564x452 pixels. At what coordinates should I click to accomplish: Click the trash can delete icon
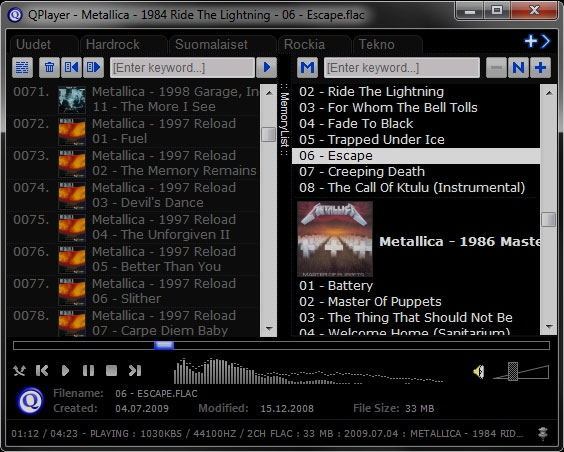(x=49, y=67)
